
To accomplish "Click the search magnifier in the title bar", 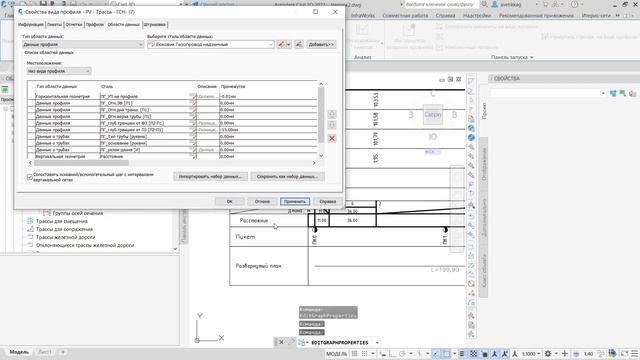I will [484, 4].
